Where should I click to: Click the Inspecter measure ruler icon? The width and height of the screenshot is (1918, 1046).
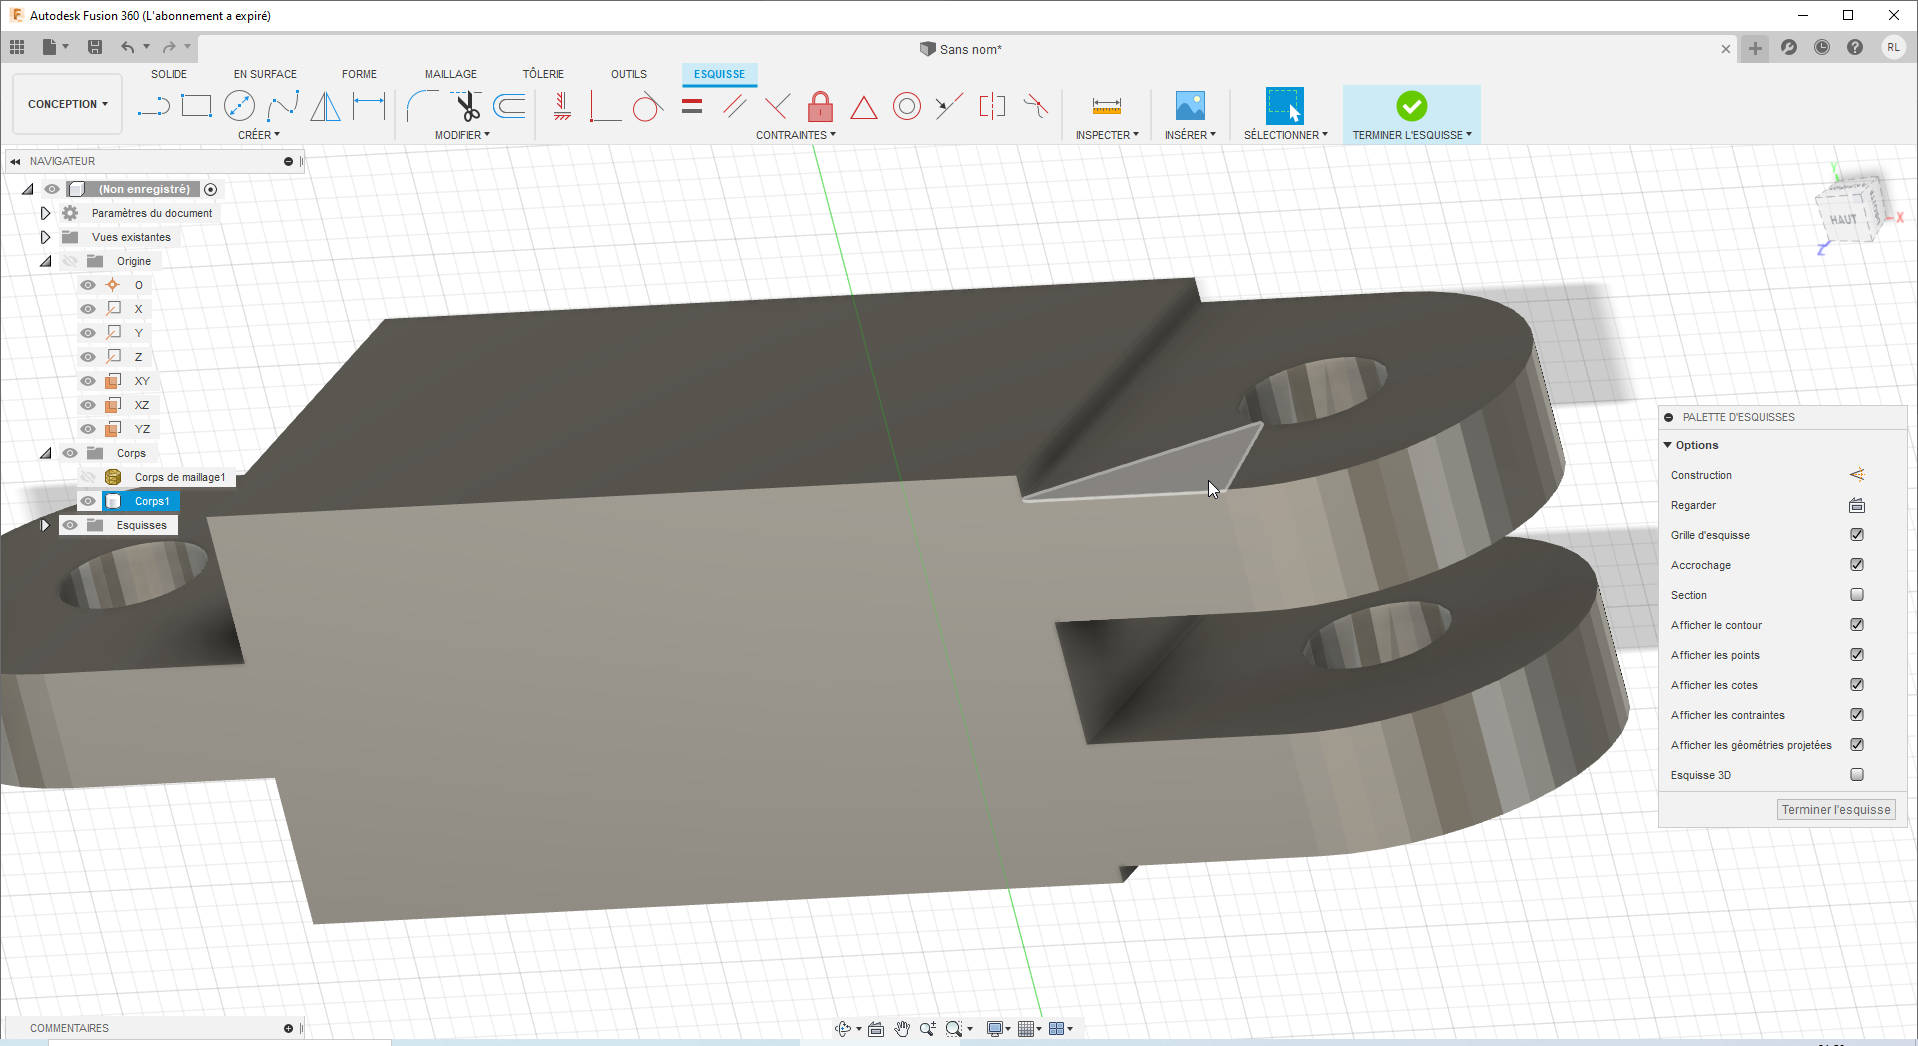pos(1106,106)
